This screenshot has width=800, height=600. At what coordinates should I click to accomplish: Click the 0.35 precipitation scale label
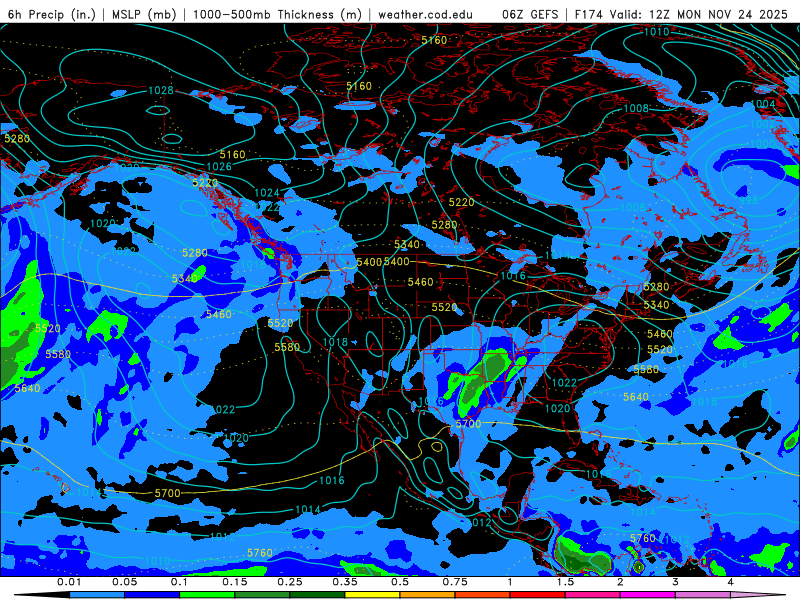click(x=345, y=582)
